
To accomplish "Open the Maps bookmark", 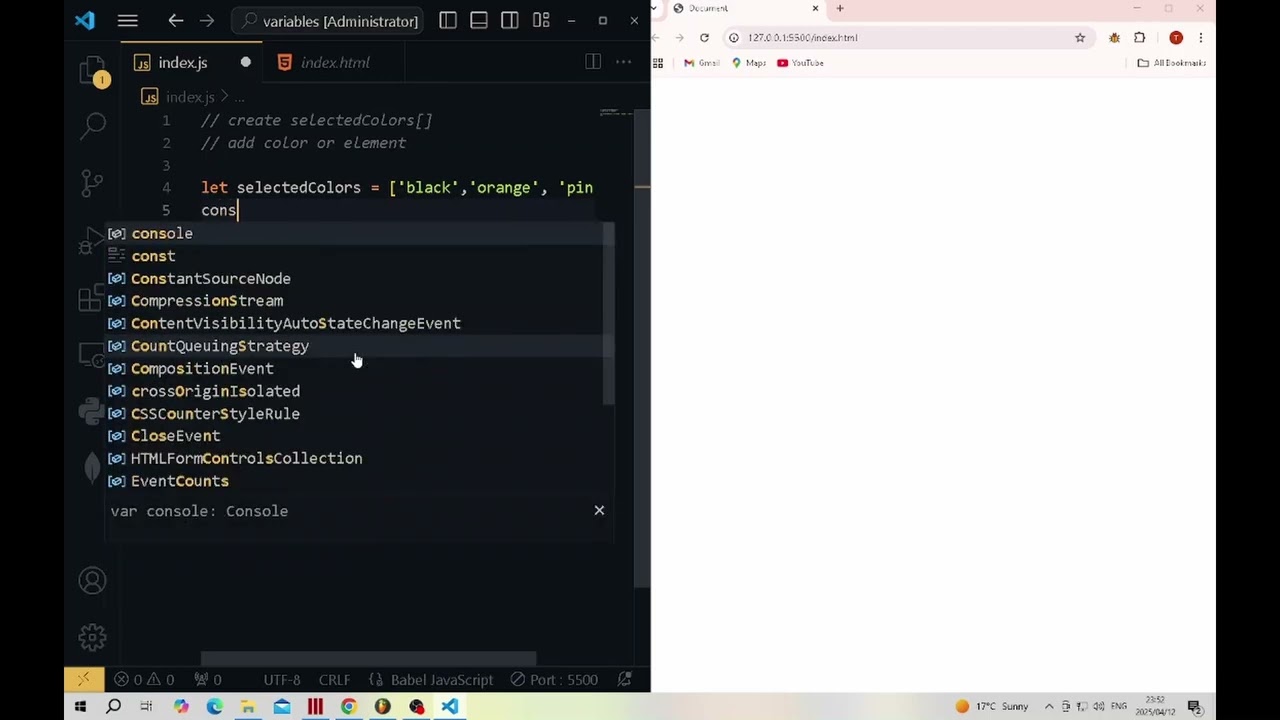I will [x=748, y=63].
